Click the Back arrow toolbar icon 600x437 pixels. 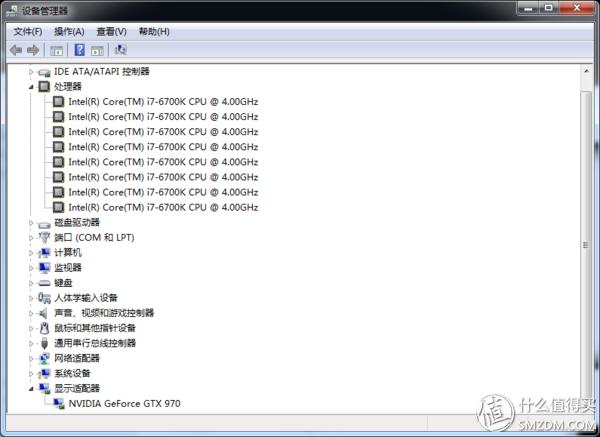point(16,50)
